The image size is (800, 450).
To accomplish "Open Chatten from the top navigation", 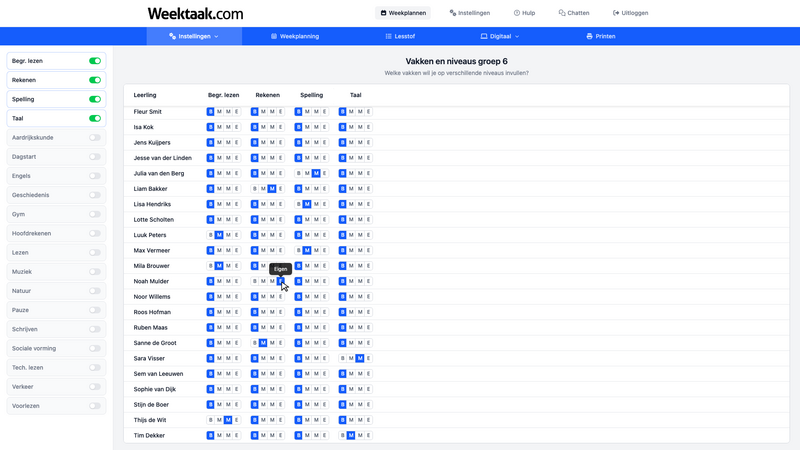I will point(573,13).
